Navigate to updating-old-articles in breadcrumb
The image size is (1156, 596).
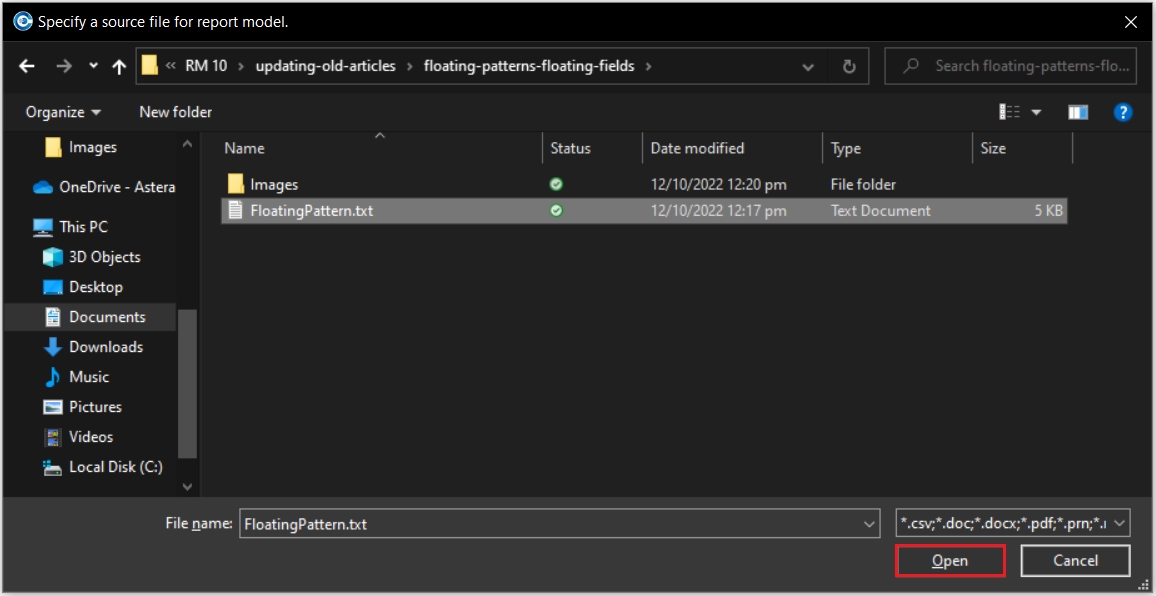pos(325,66)
